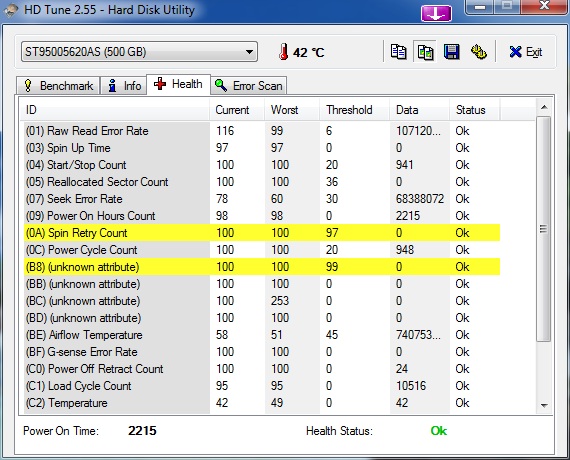Select the (C2) Temperature row
The image size is (570, 460).
(x=262, y=403)
